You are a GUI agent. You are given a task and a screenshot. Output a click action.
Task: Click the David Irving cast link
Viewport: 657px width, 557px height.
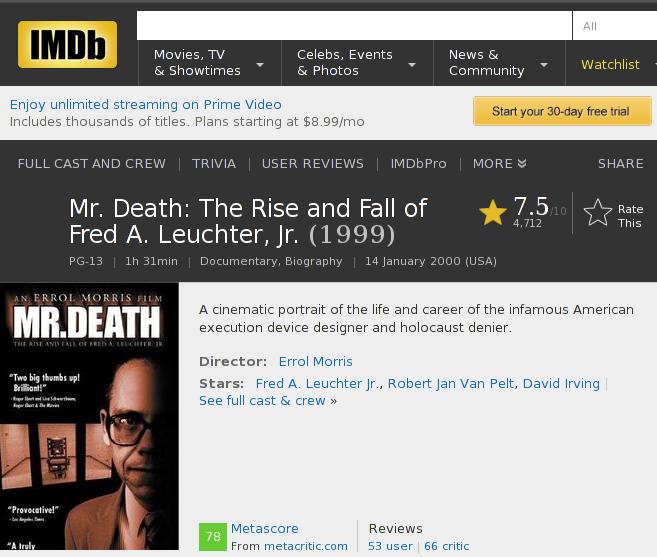click(561, 383)
